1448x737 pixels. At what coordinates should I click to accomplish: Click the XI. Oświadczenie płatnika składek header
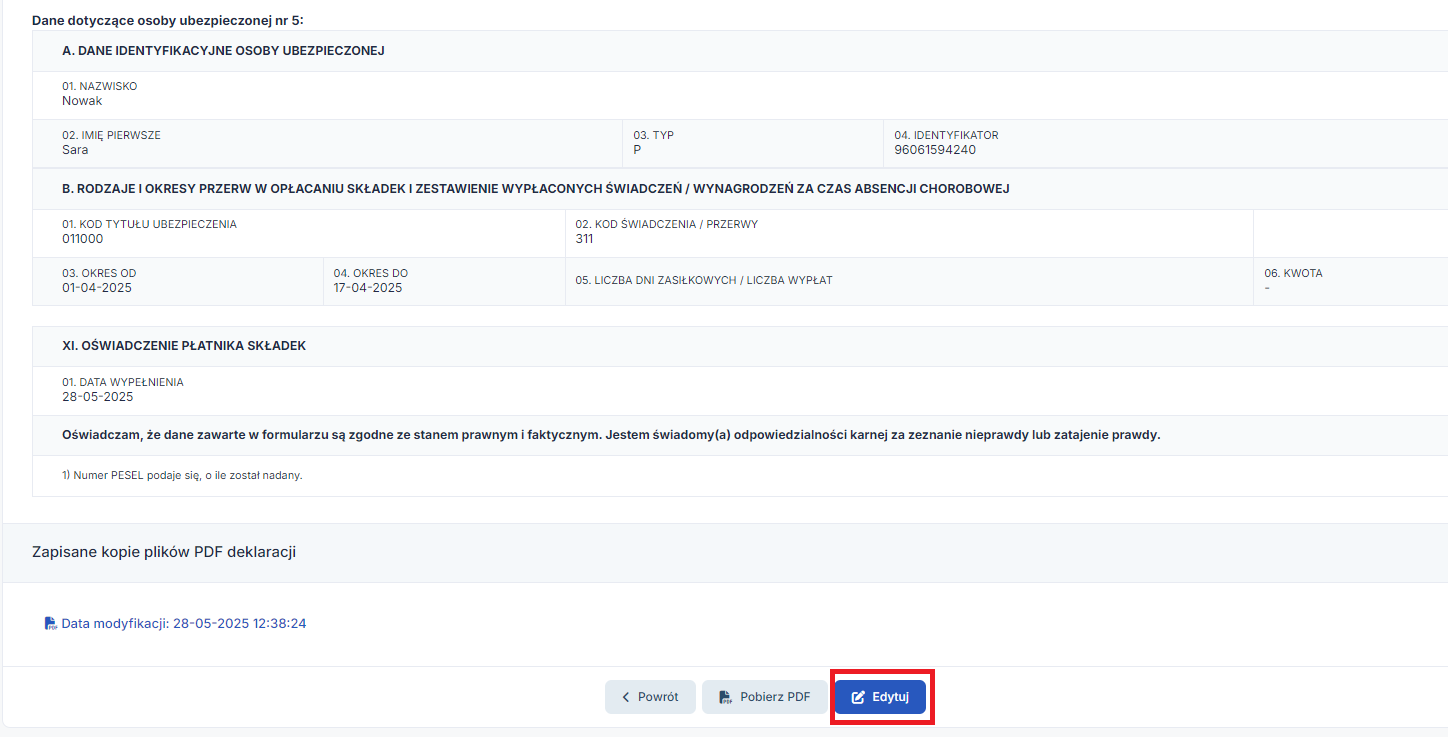click(x=184, y=346)
